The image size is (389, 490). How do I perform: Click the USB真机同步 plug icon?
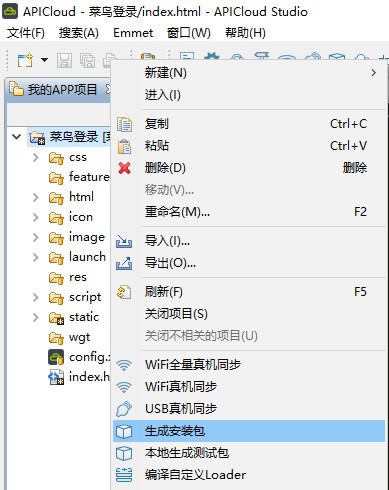coord(124,409)
